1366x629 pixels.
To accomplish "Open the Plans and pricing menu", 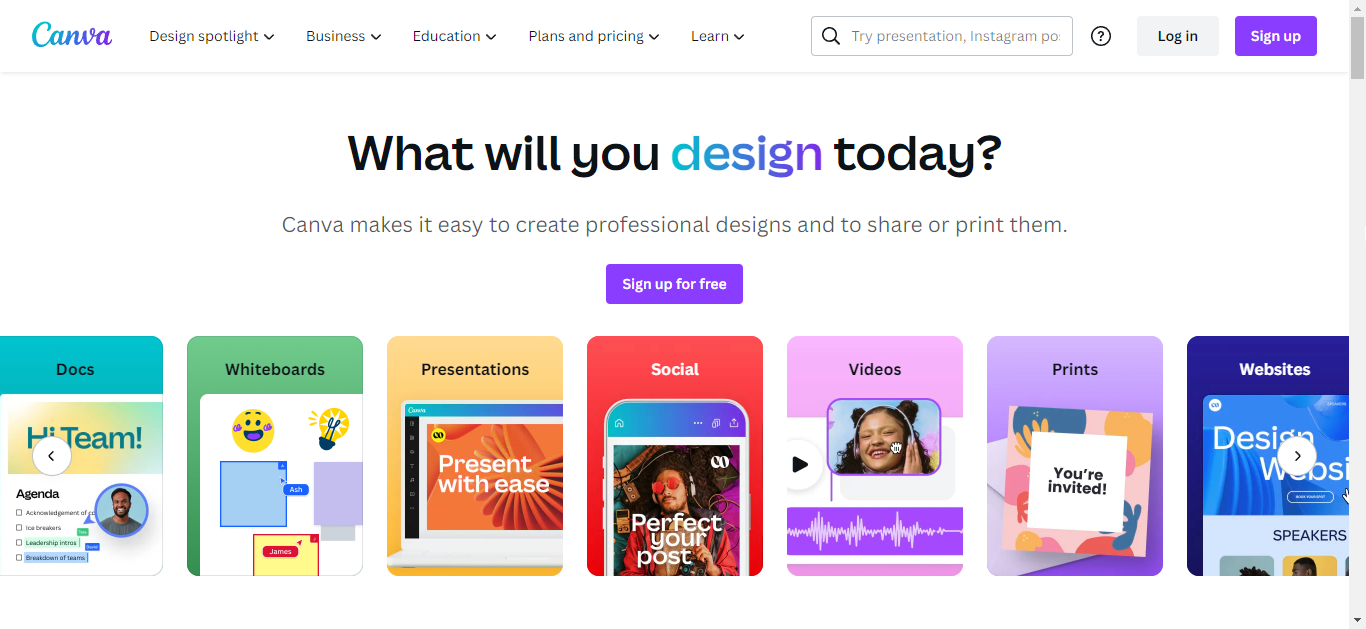I will (x=593, y=36).
